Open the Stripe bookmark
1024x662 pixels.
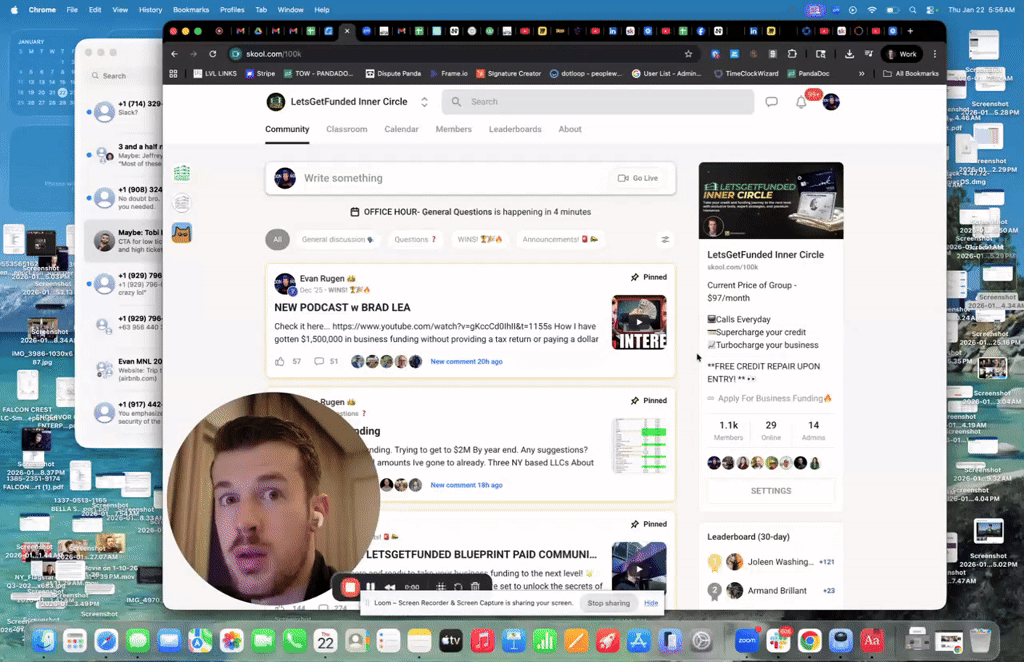pos(260,74)
